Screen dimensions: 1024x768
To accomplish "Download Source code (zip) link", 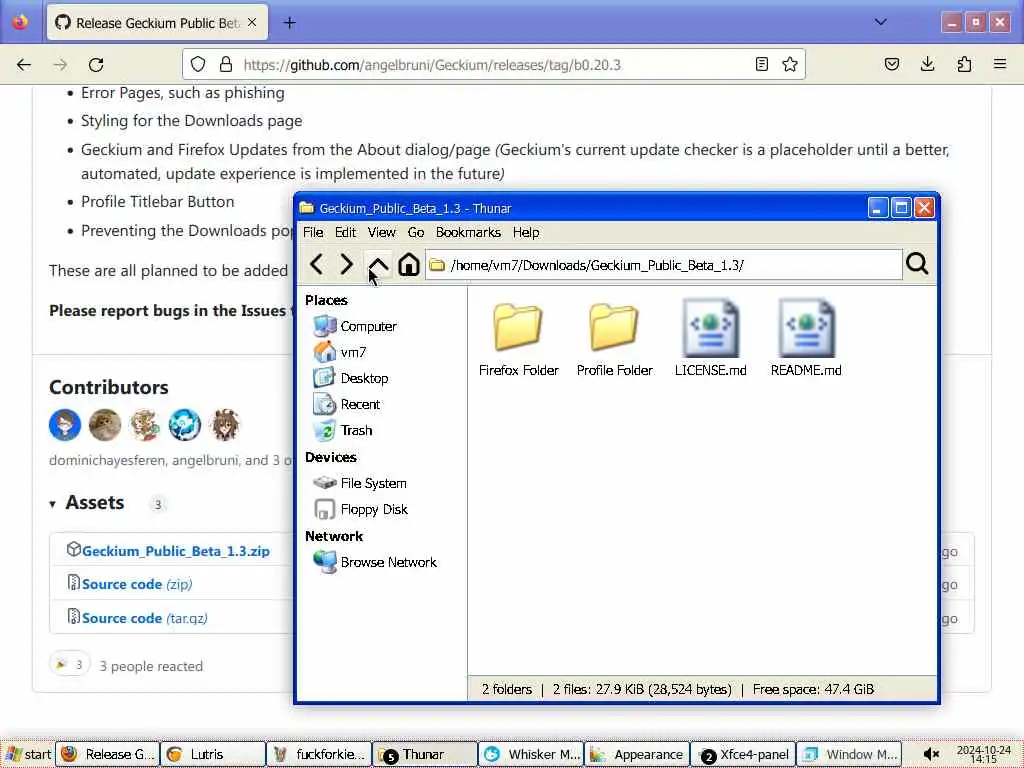I will coord(137,584).
